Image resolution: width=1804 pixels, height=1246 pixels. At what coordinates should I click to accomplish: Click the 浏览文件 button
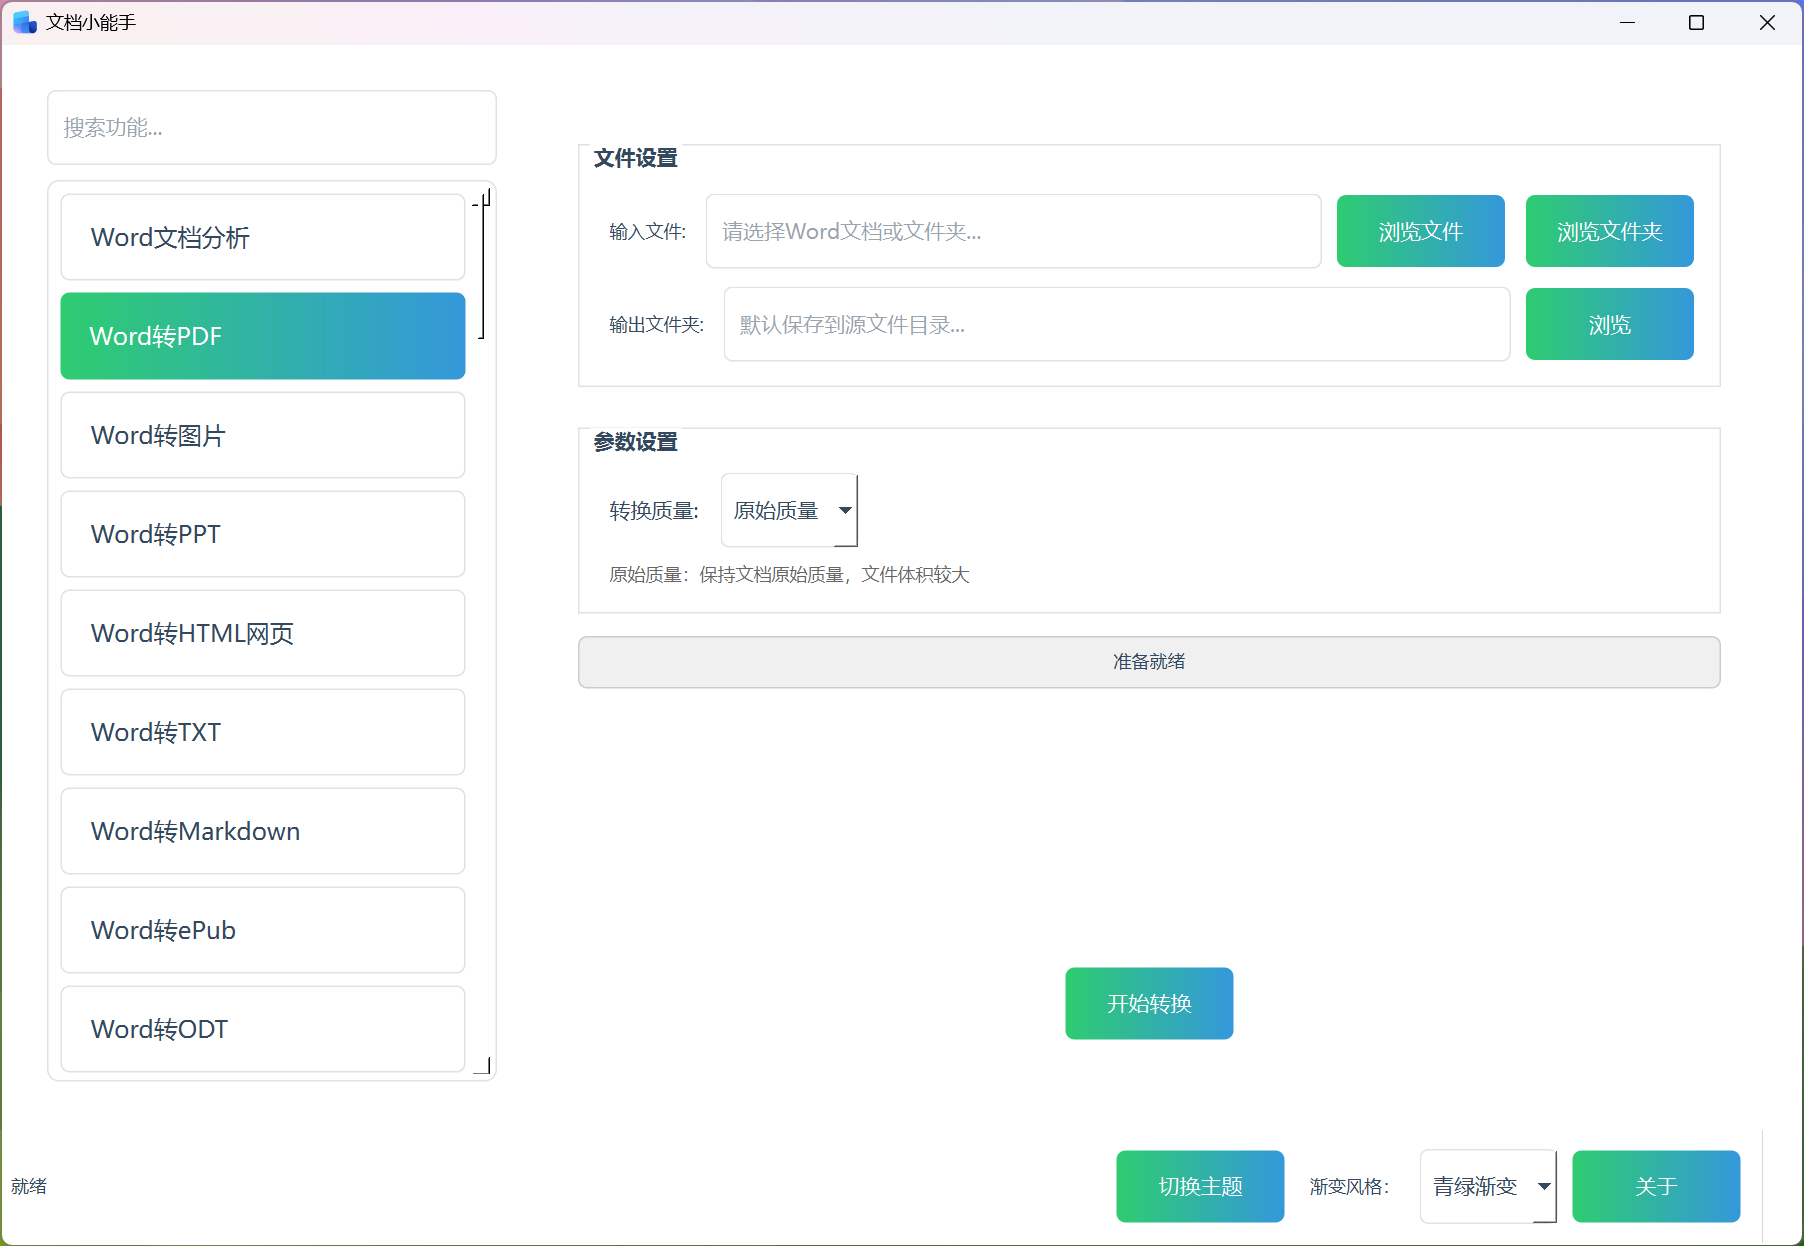[1420, 231]
